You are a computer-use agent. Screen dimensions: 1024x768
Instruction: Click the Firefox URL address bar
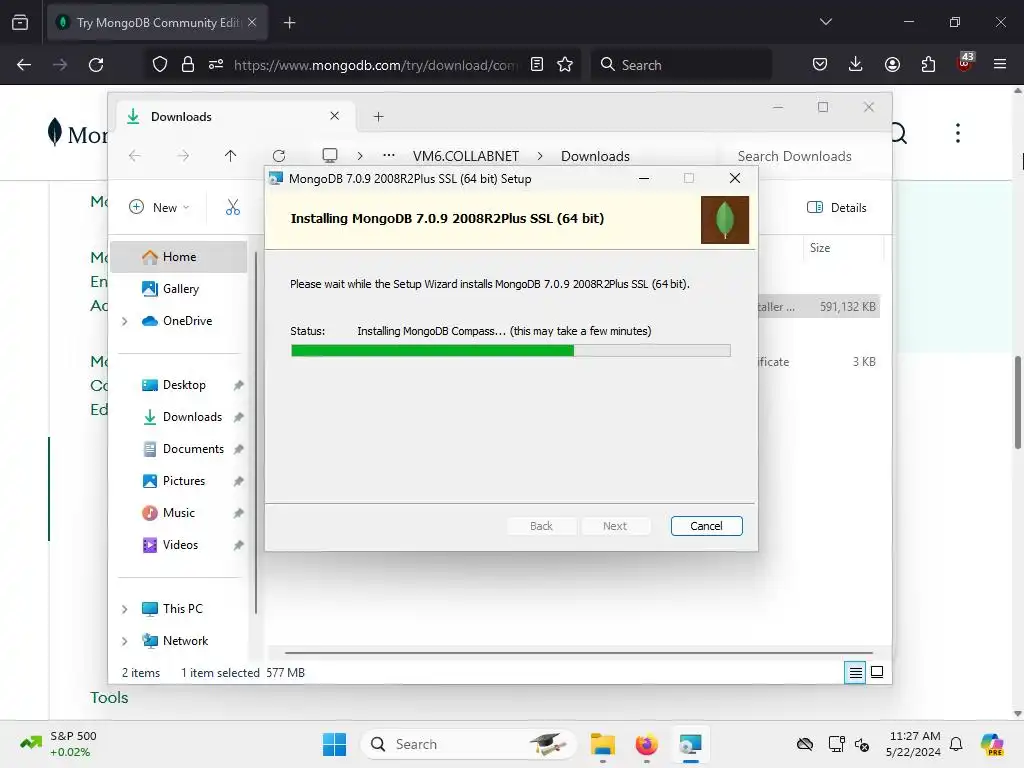376,65
